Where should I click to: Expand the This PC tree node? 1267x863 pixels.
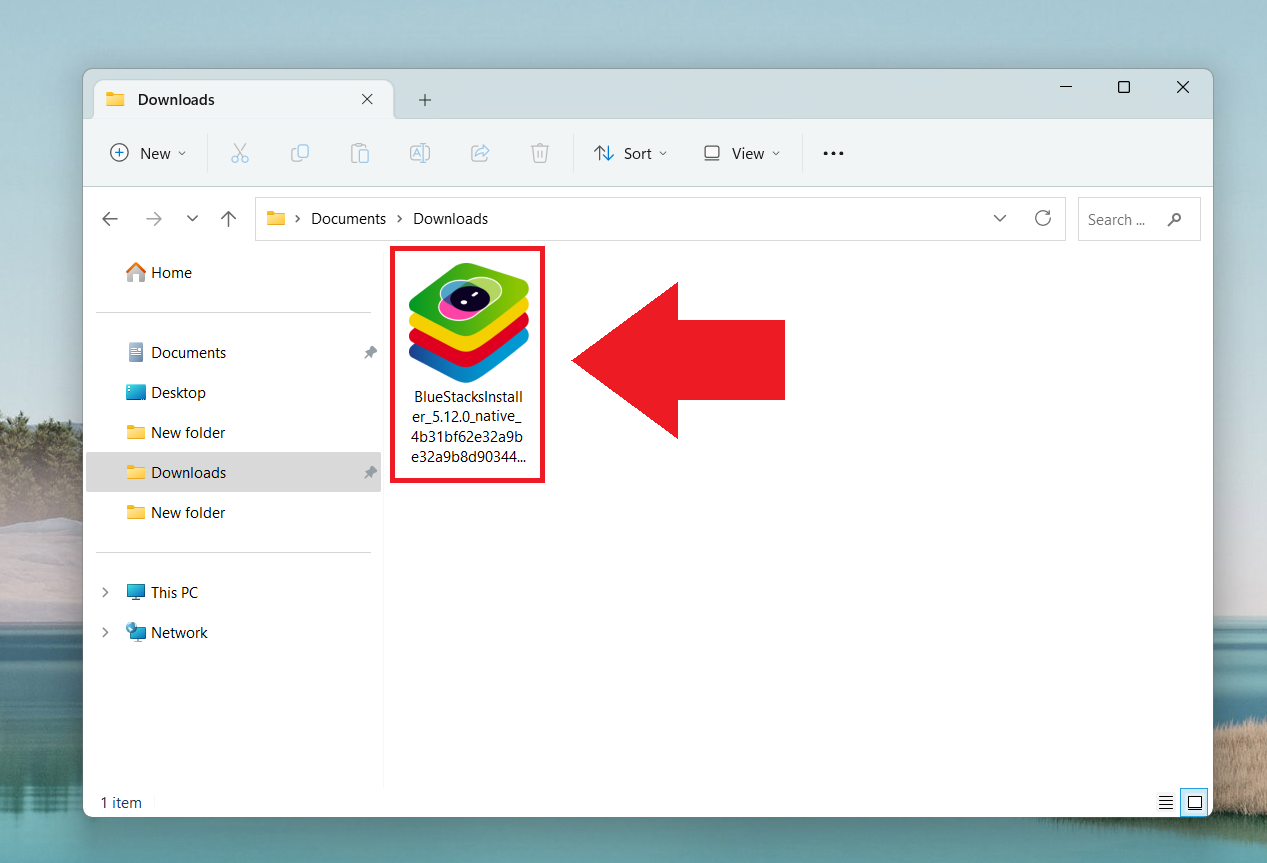[x=105, y=593]
